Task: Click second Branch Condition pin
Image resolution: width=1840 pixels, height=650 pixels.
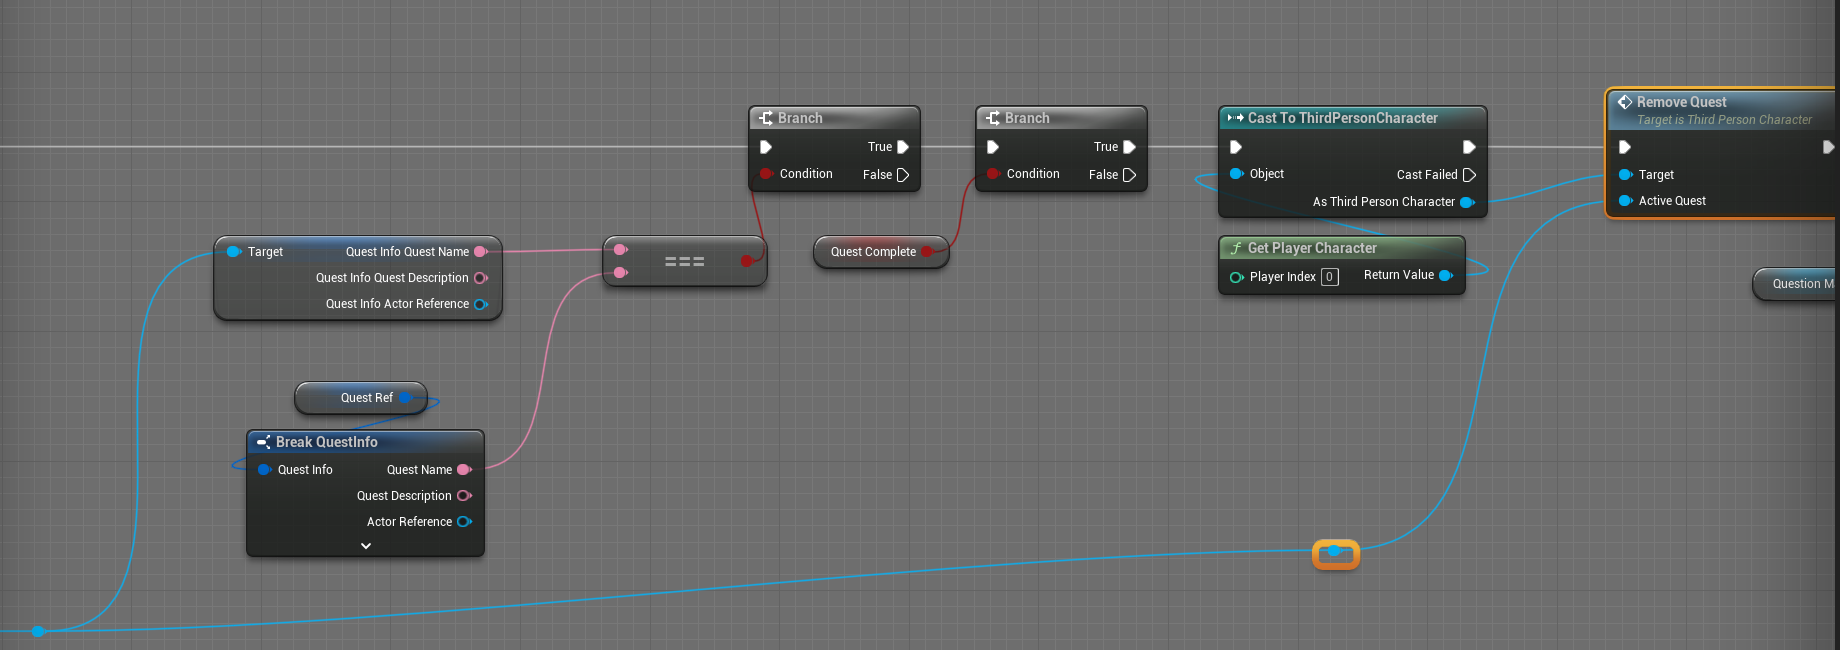Action: [x=993, y=174]
